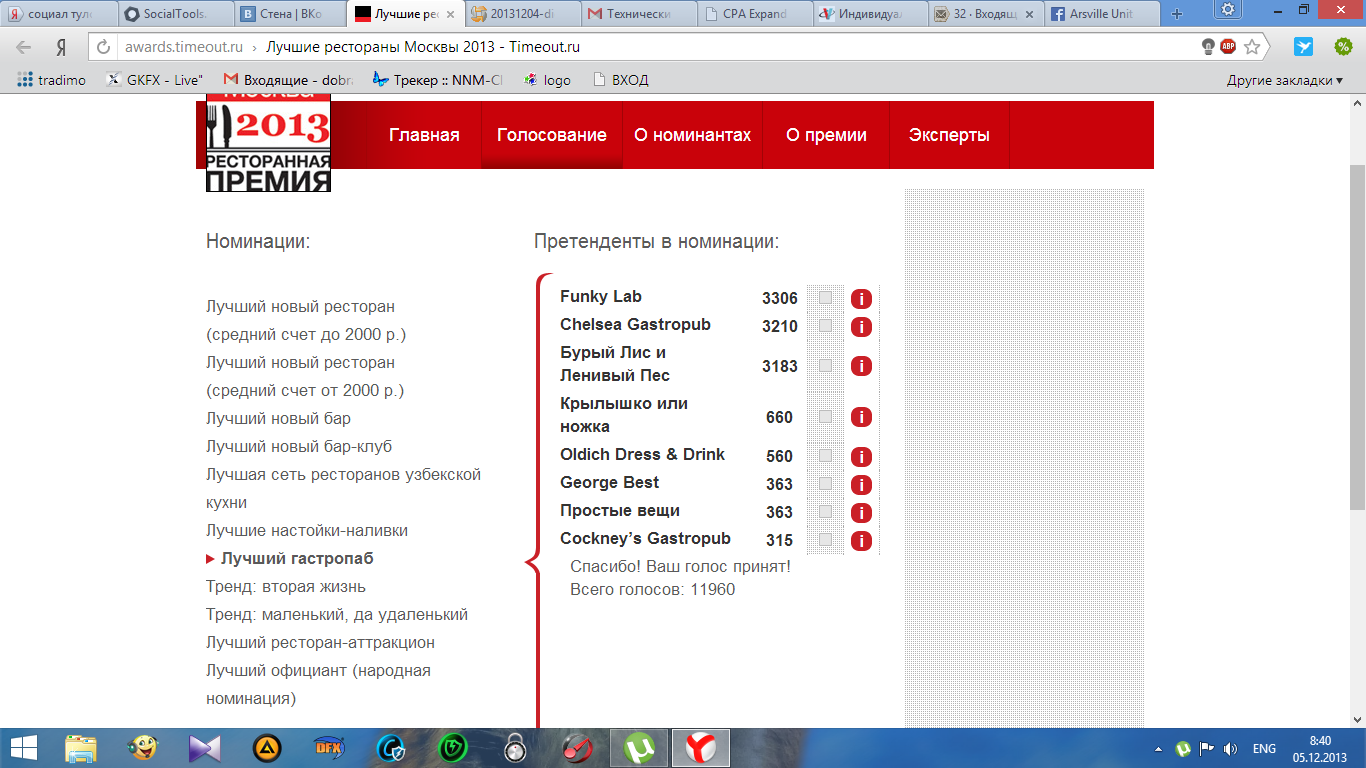Viewport: 1366px width, 768px height.
Task: Tick the checkbox for Chelsea Gastropub
Action: click(x=825, y=325)
